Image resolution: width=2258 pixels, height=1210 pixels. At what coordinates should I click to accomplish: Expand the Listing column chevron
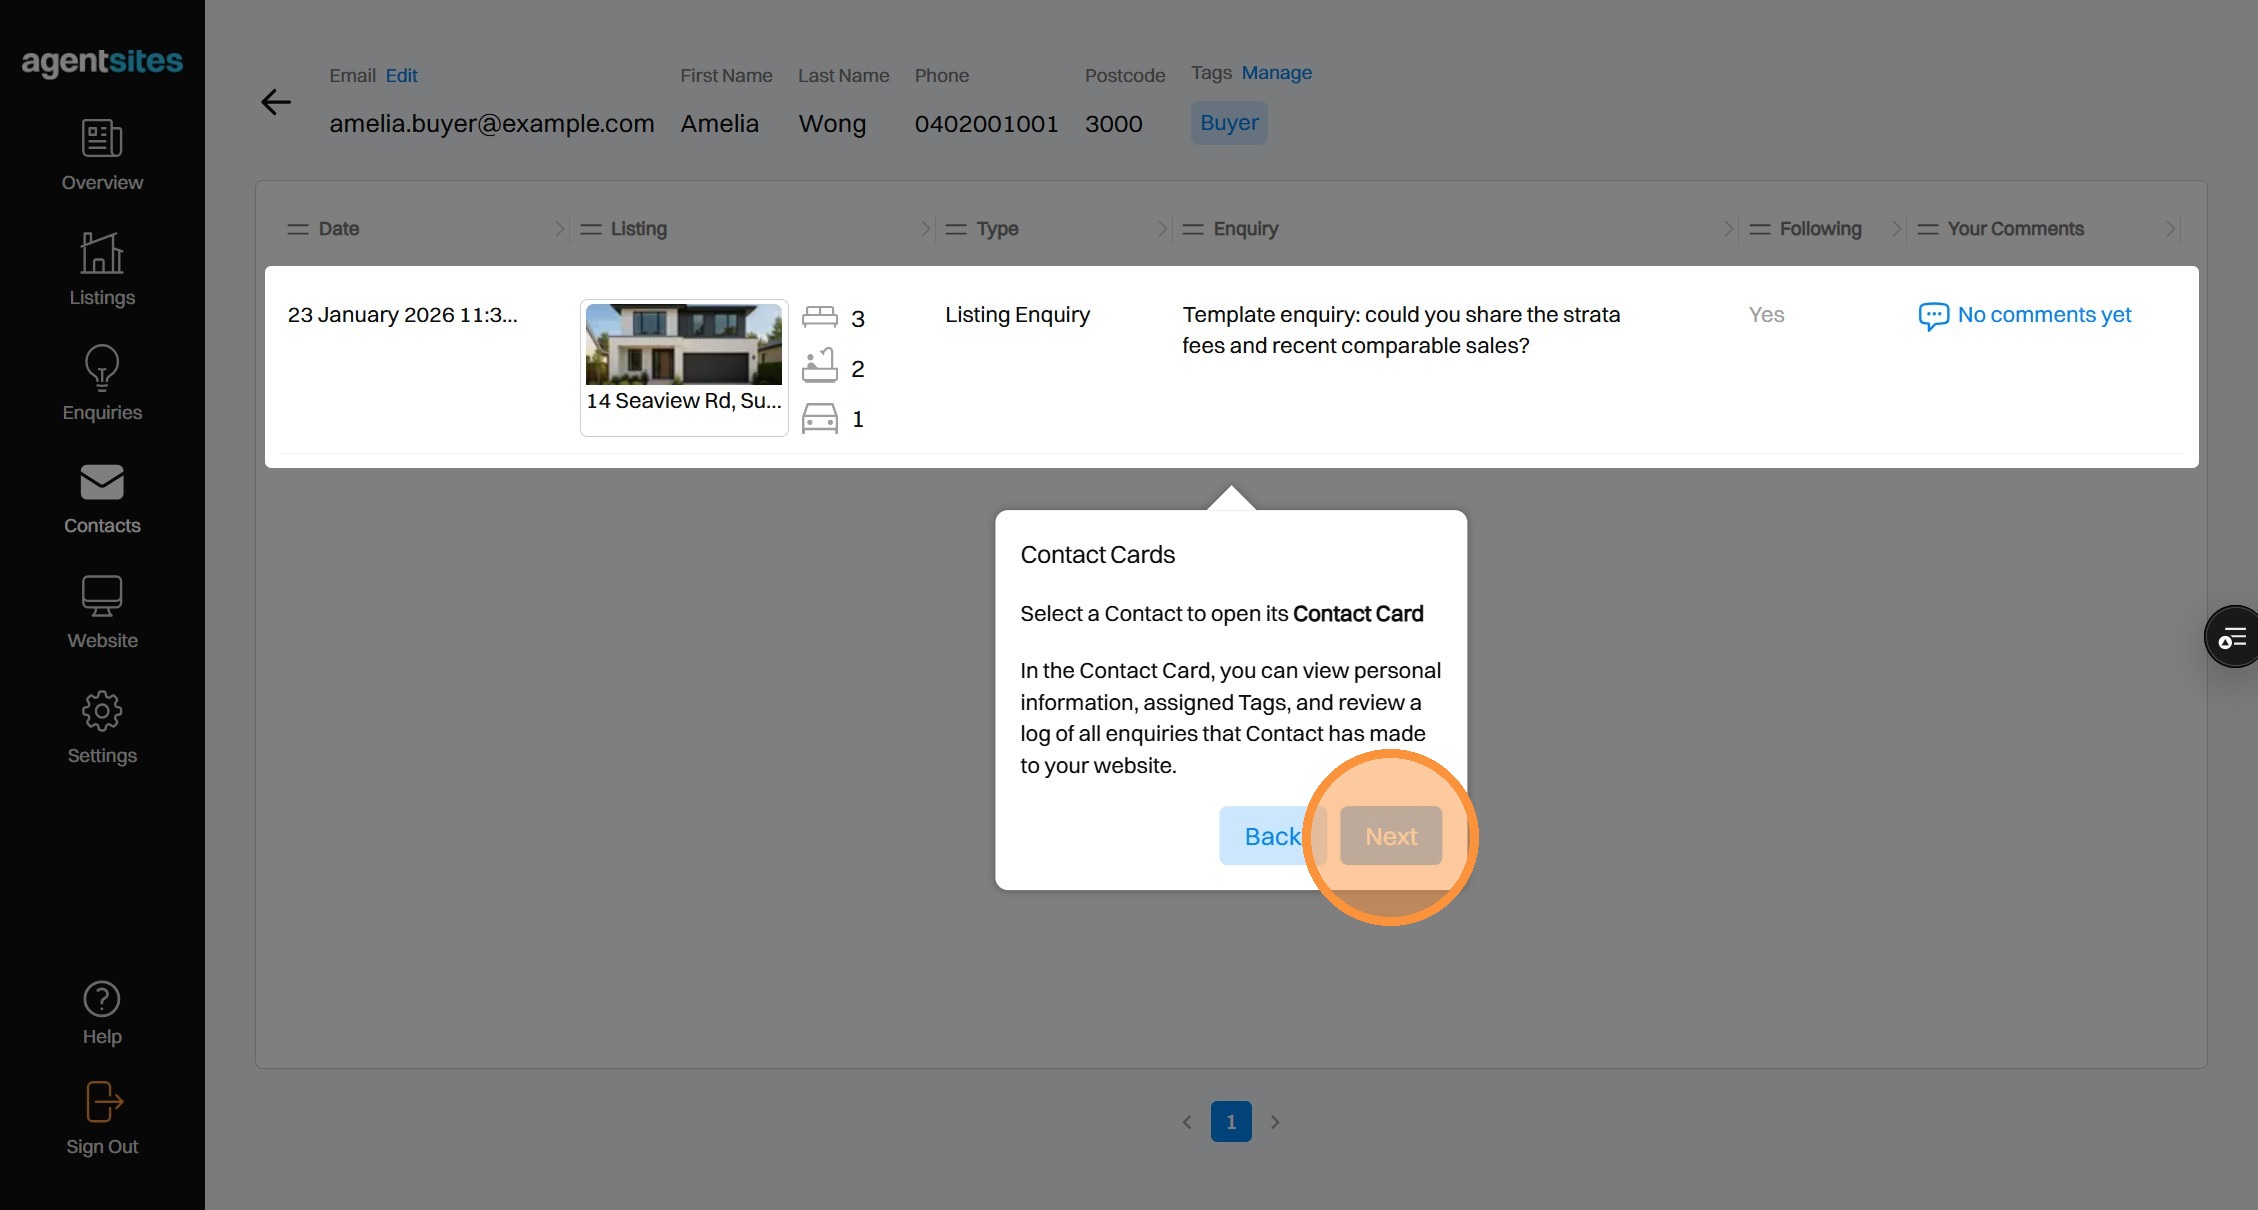pyautogui.click(x=925, y=229)
